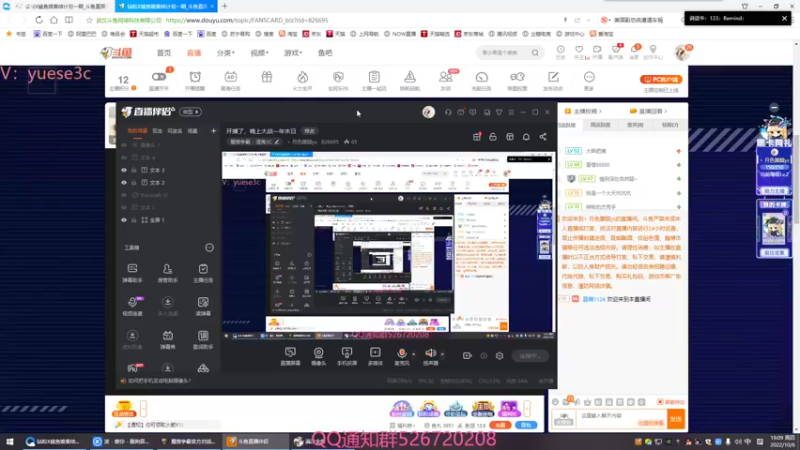Show the hidden 文本 4 source
This screenshot has width=800, height=450.
pyautogui.click(x=124, y=158)
